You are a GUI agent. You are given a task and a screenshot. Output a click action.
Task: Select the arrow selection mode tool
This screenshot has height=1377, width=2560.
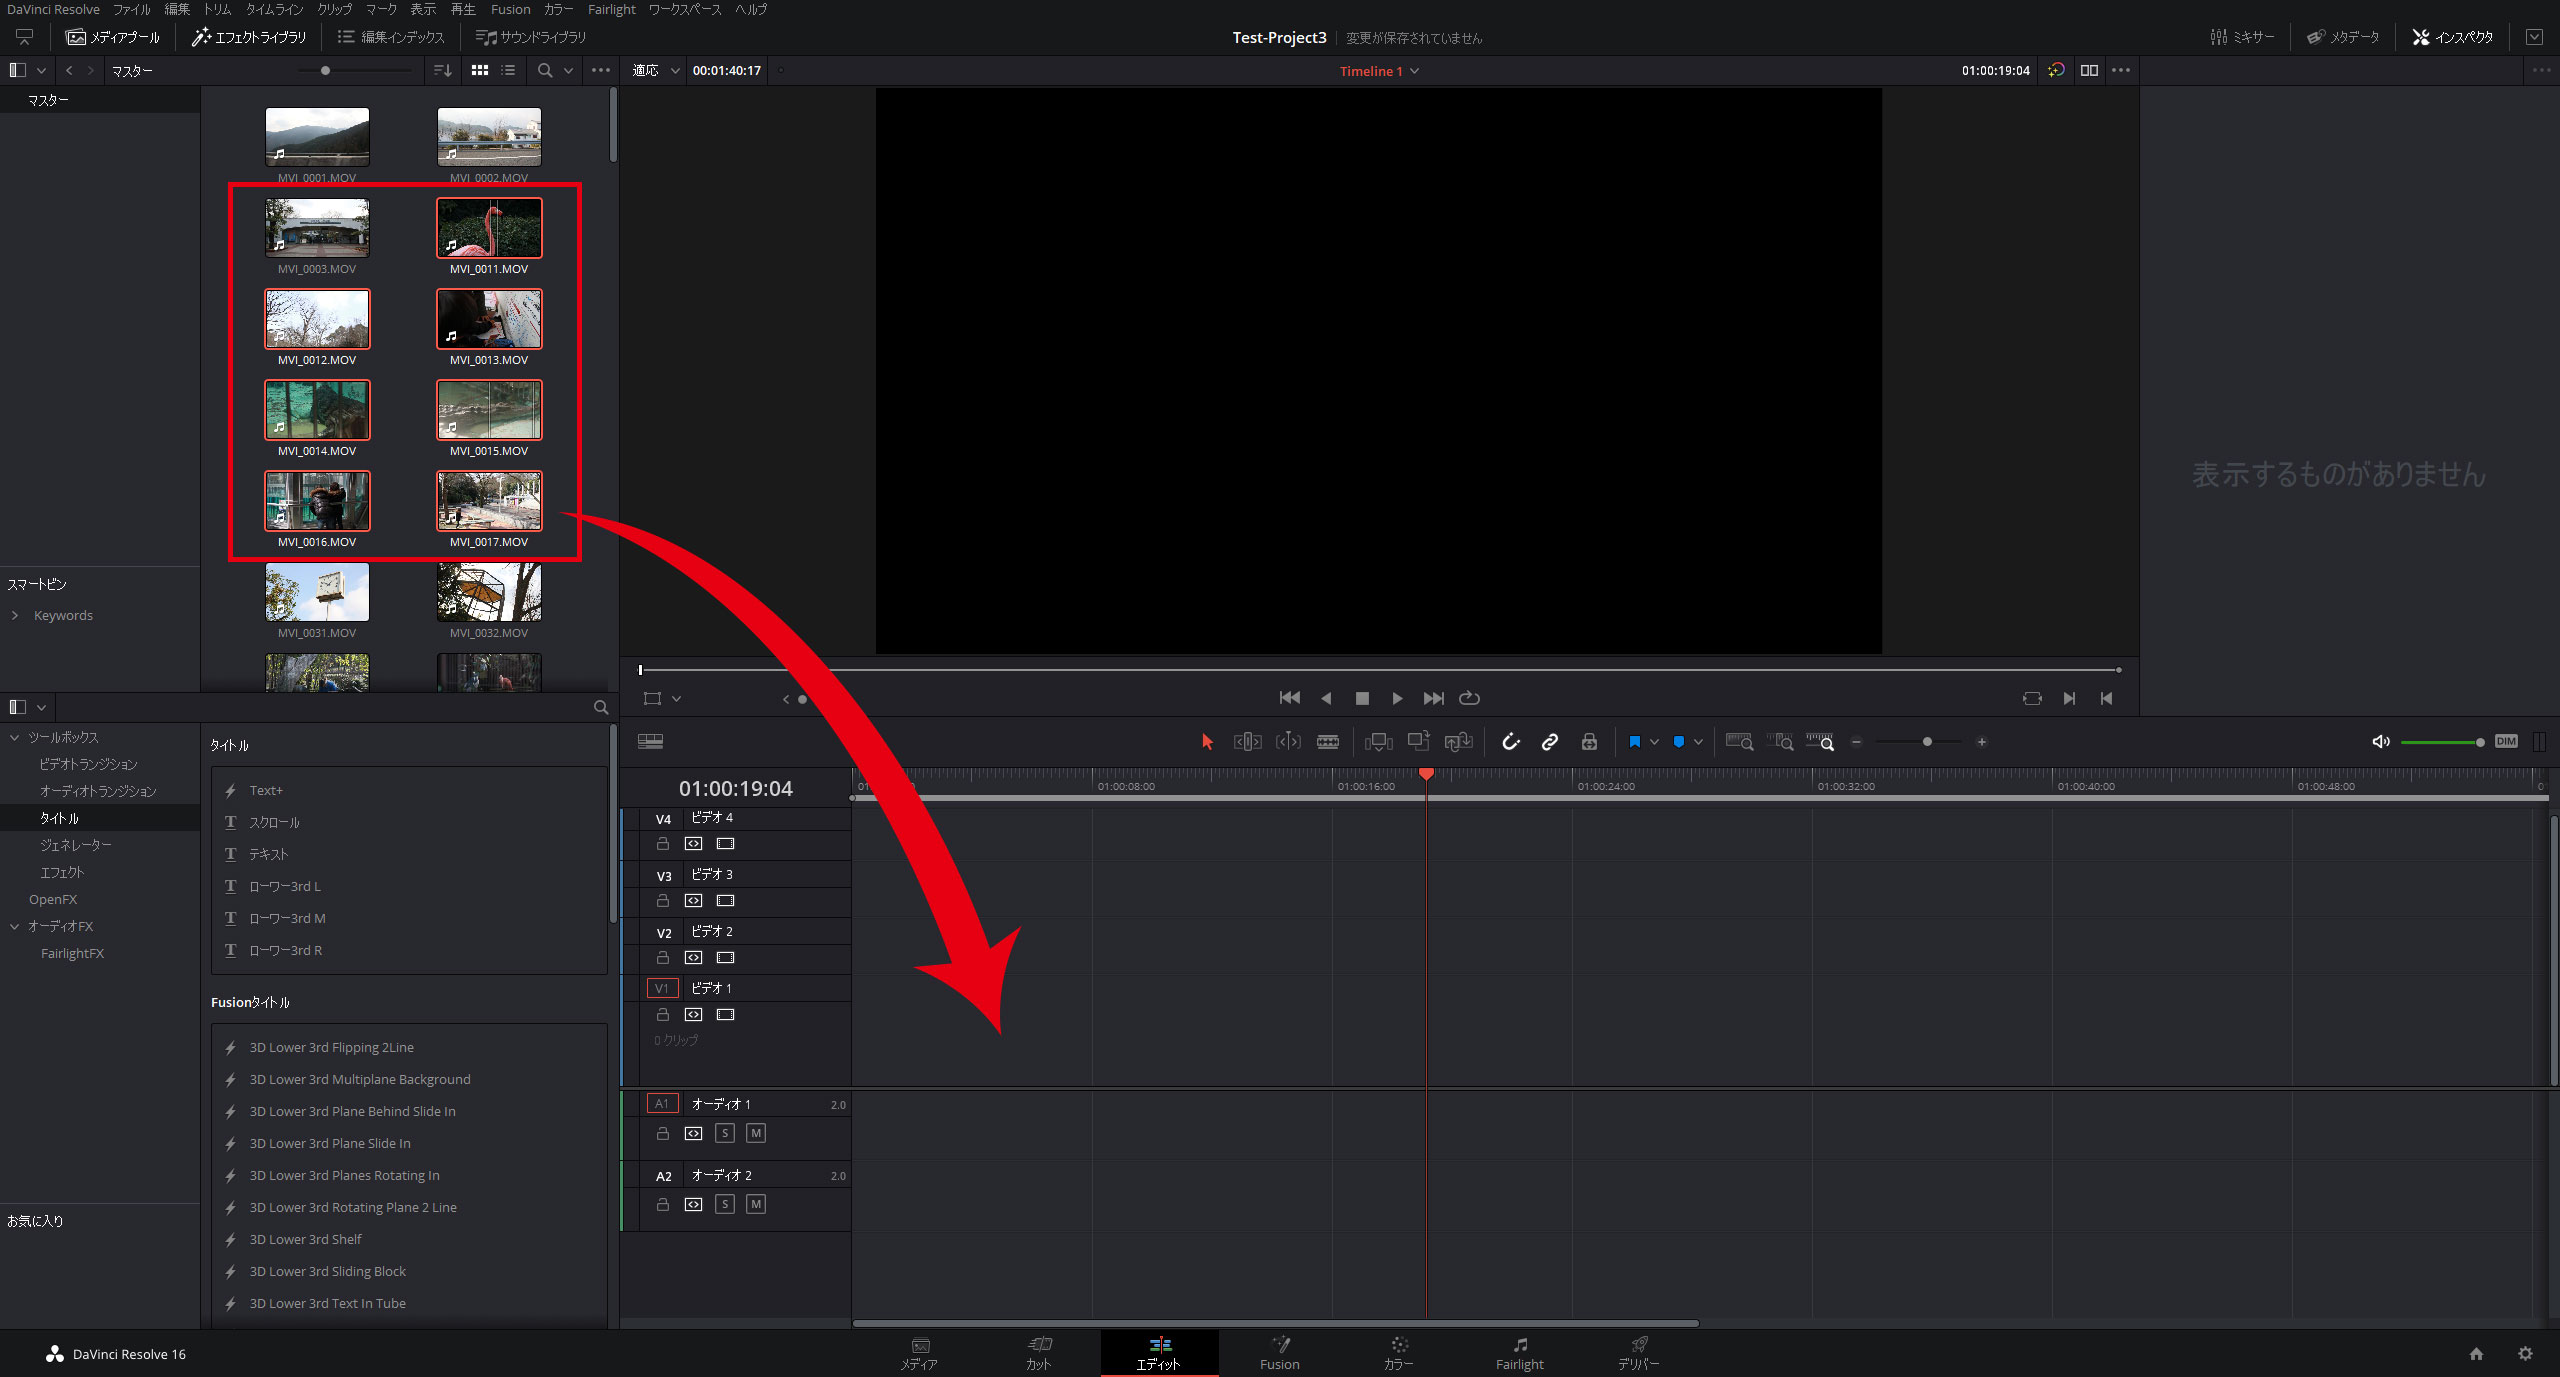pyautogui.click(x=1207, y=742)
